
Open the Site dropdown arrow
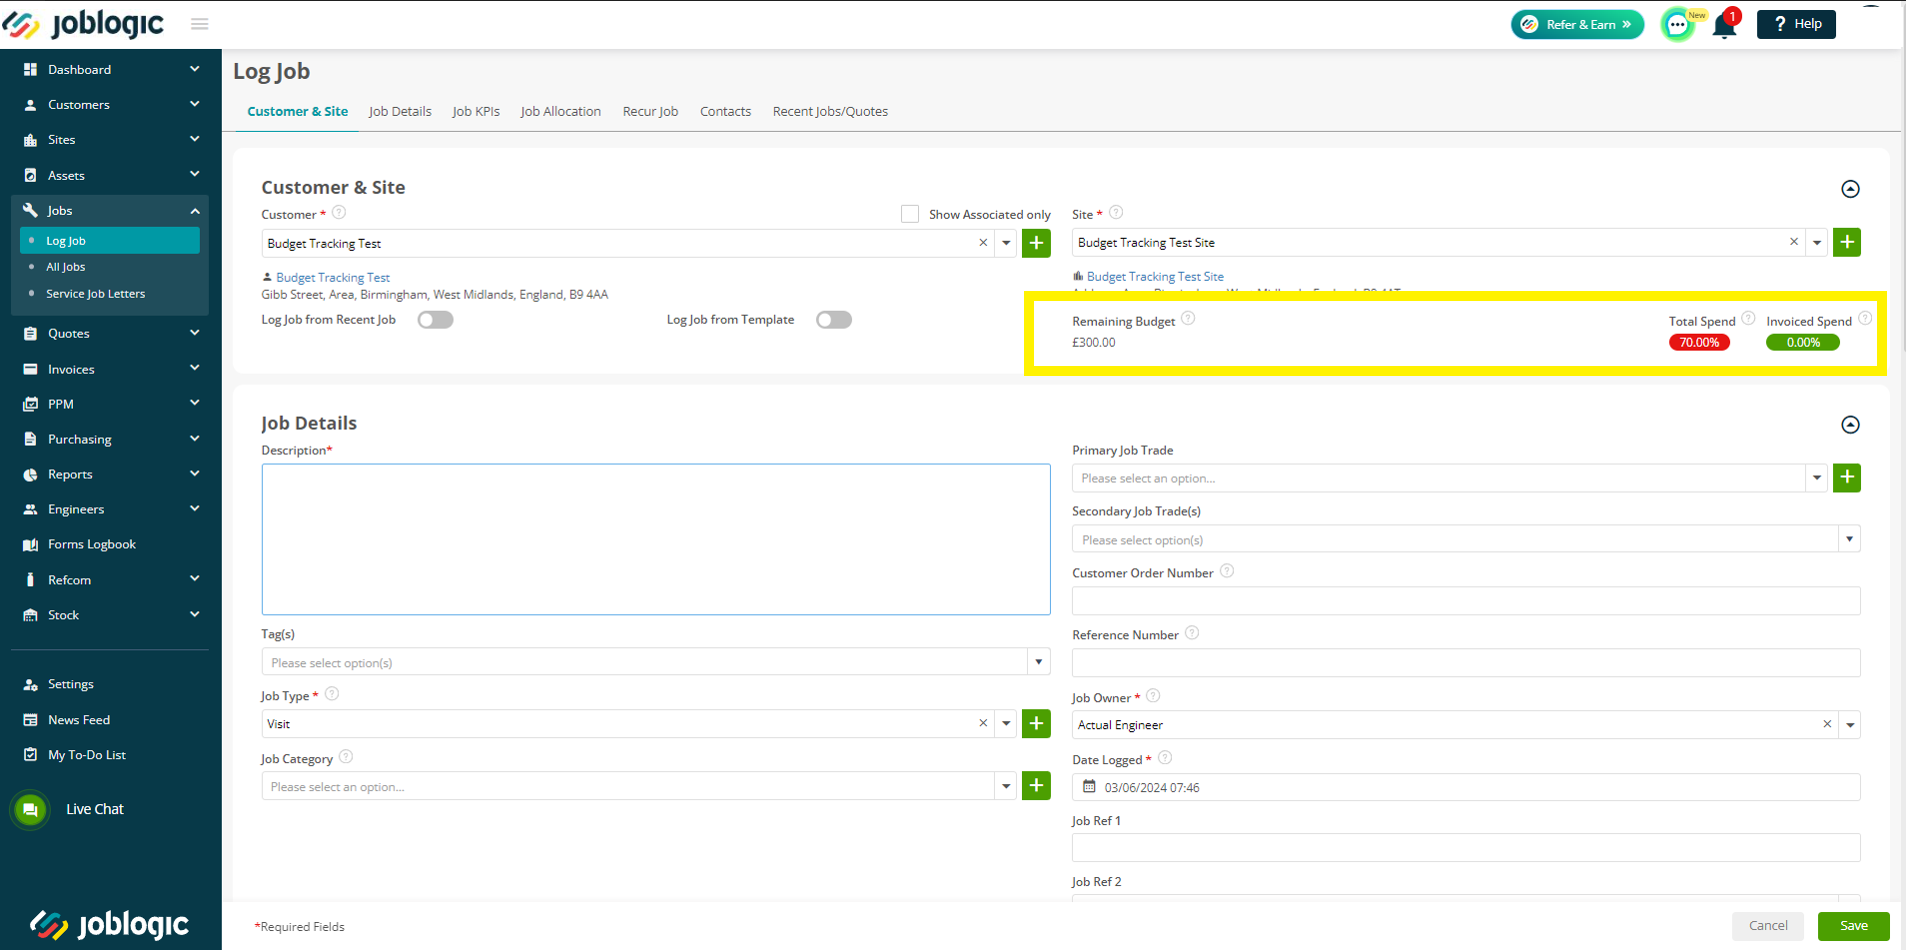[x=1817, y=242]
